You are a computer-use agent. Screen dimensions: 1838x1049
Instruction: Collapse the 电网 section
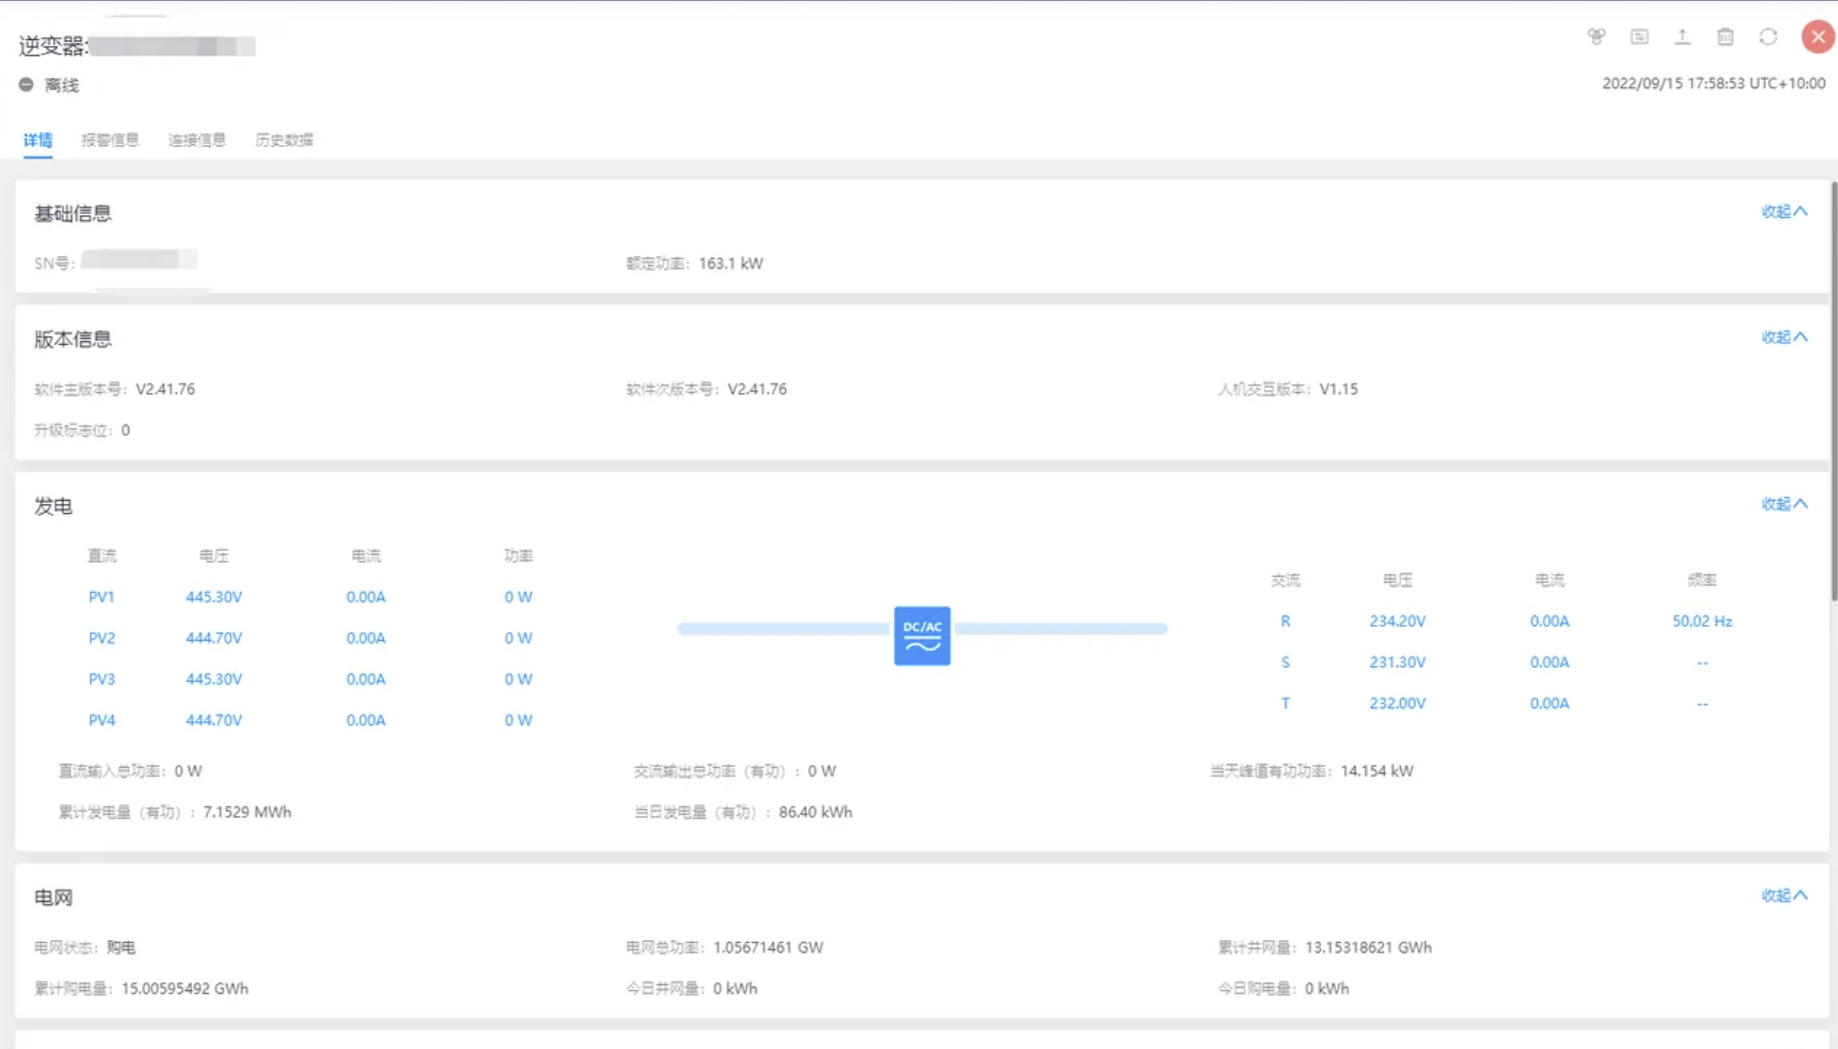point(1784,895)
